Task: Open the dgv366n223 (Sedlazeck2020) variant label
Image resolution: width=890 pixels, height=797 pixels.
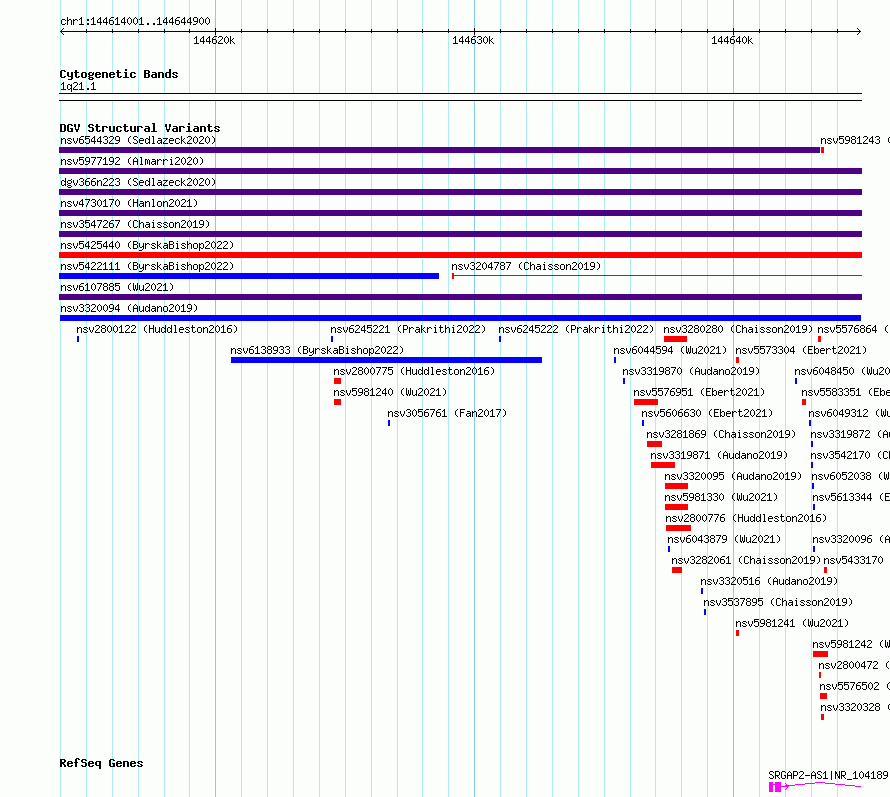Action: 138,182
